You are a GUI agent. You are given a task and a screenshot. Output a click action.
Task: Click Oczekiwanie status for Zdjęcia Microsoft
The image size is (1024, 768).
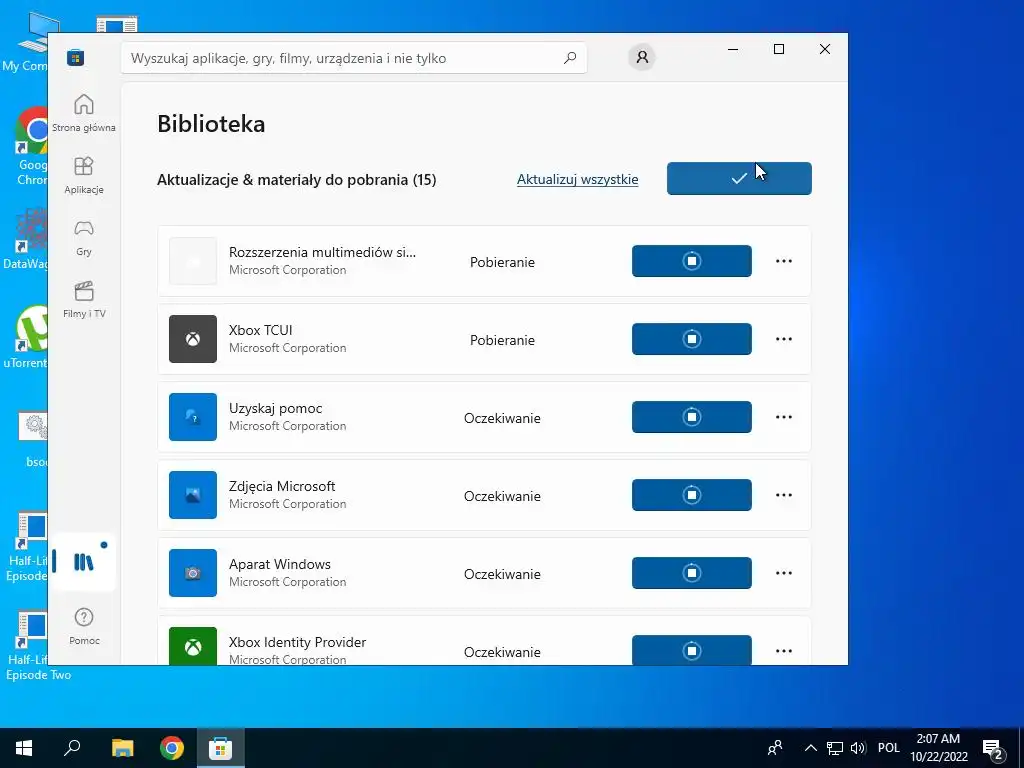point(502,496)
